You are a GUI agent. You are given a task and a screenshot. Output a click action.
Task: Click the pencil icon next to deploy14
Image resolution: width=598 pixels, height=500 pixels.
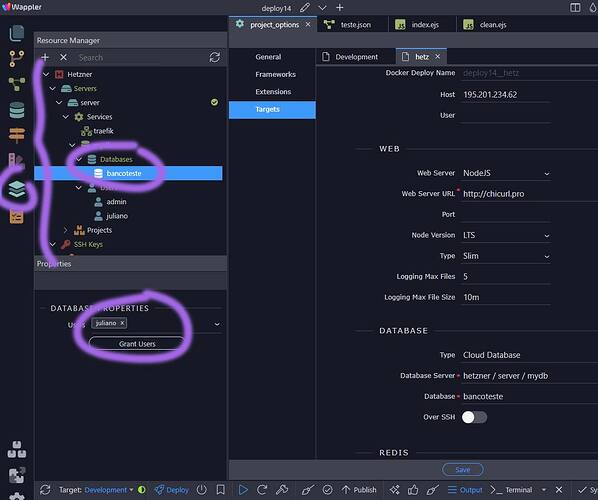pos(305,8)
